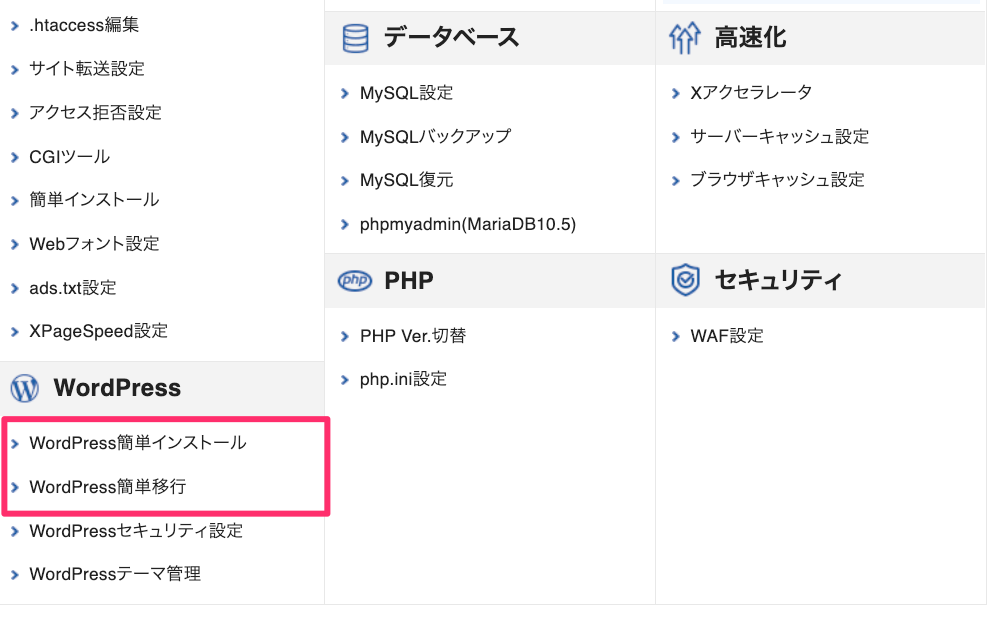Open XPageSpeed設定
This screenshot has height=618, width=994.
click(98, 331)
